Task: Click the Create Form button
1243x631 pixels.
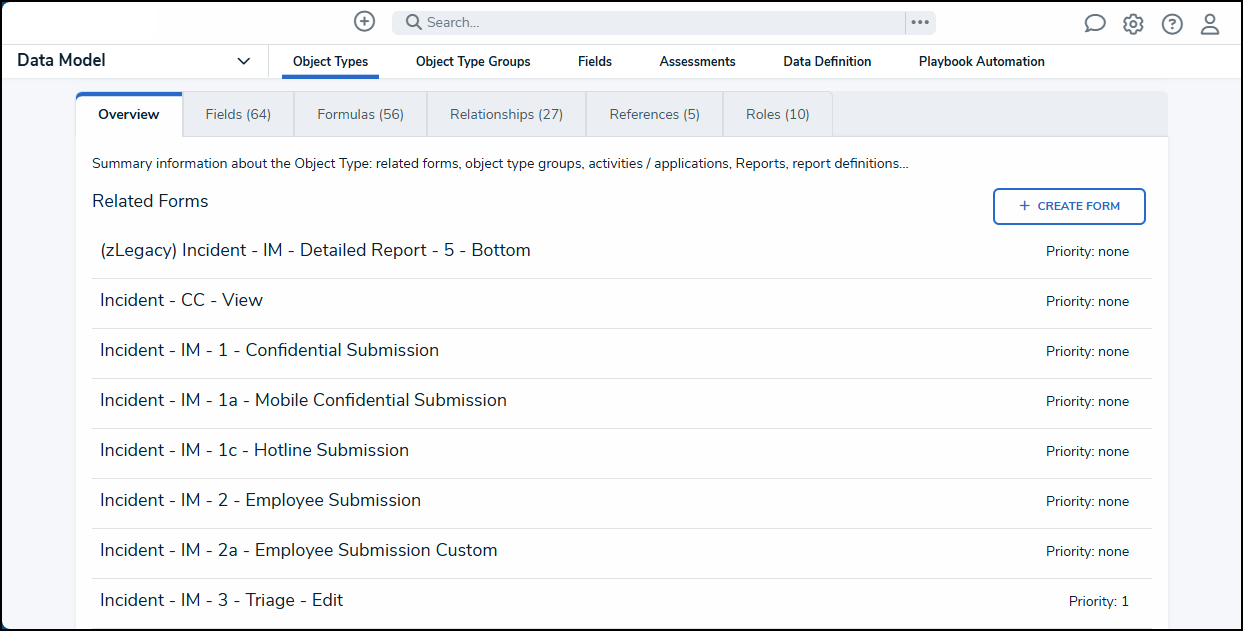Action: coord(1069,206)
